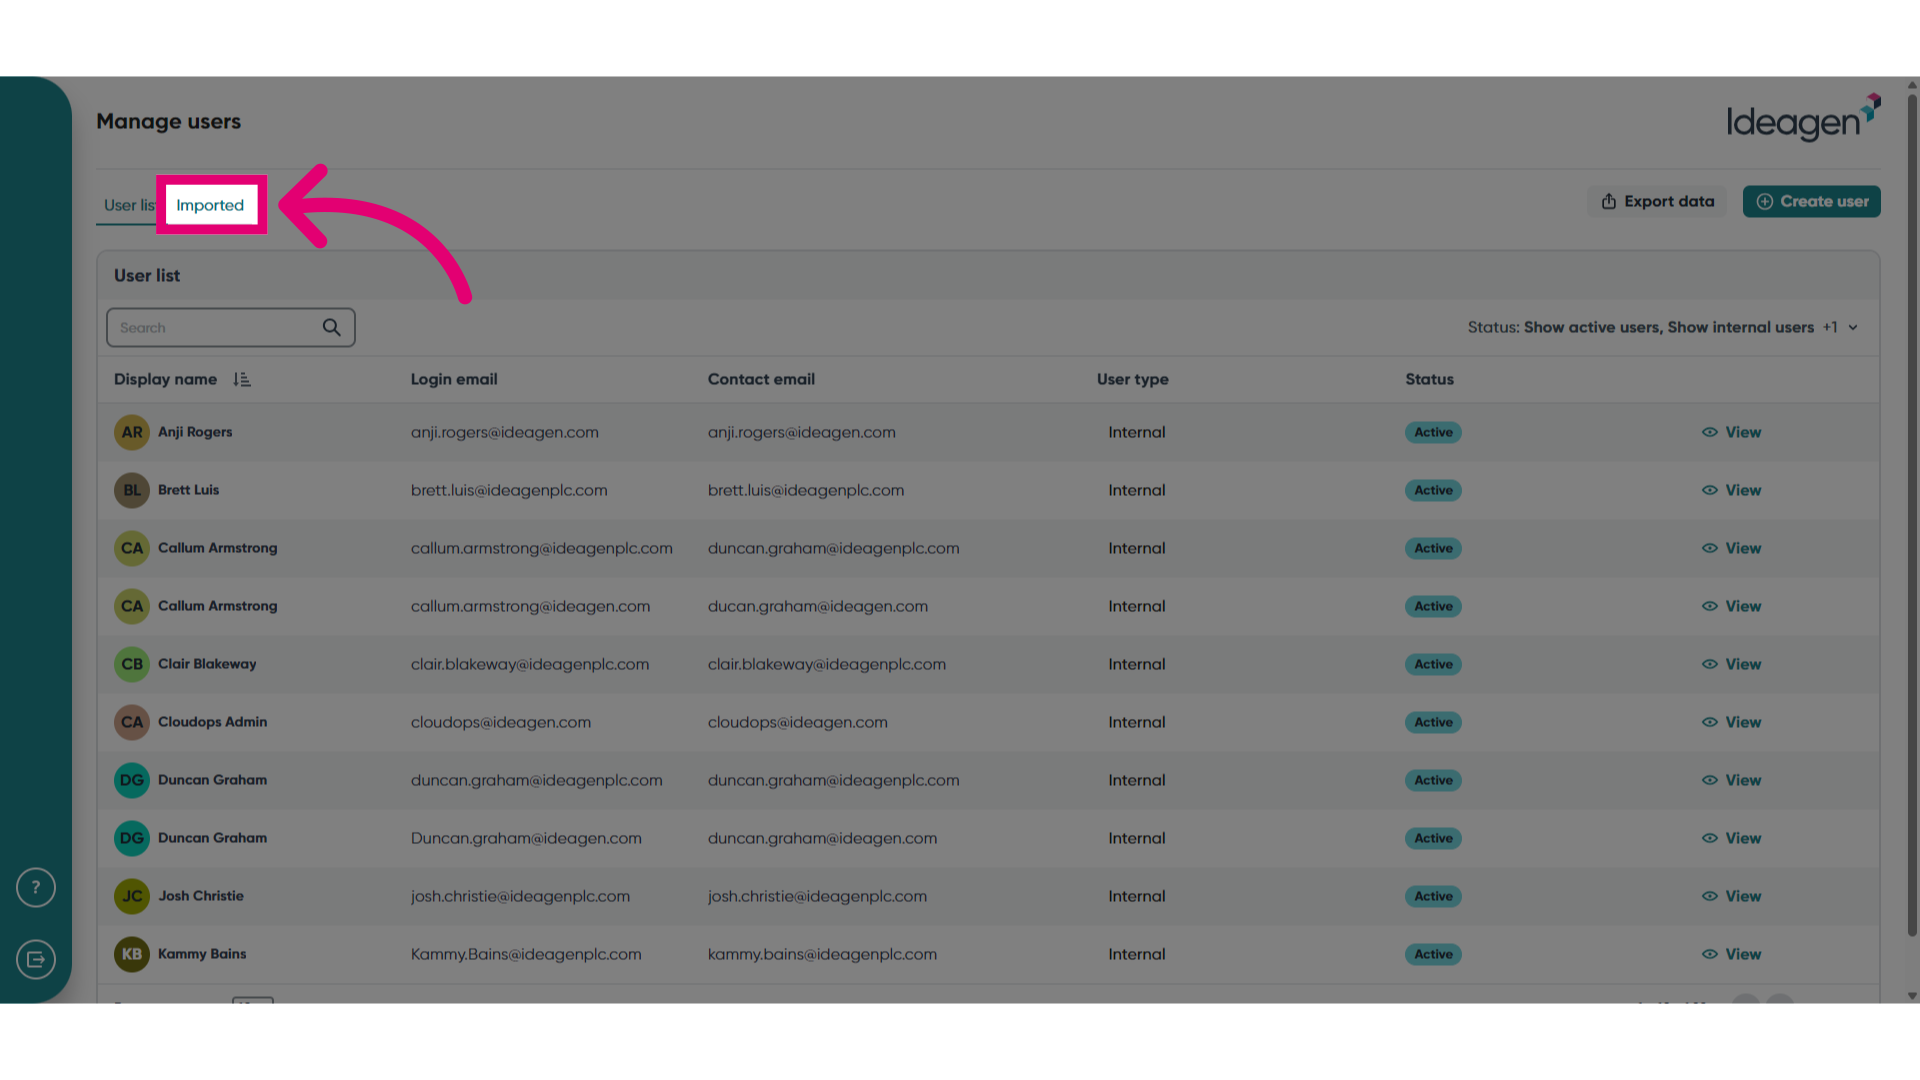Click the CB avatar for Clair Blakeway
This screenshot has height=1080, width=1920.
pyautogui.click(x=132, y=664)
